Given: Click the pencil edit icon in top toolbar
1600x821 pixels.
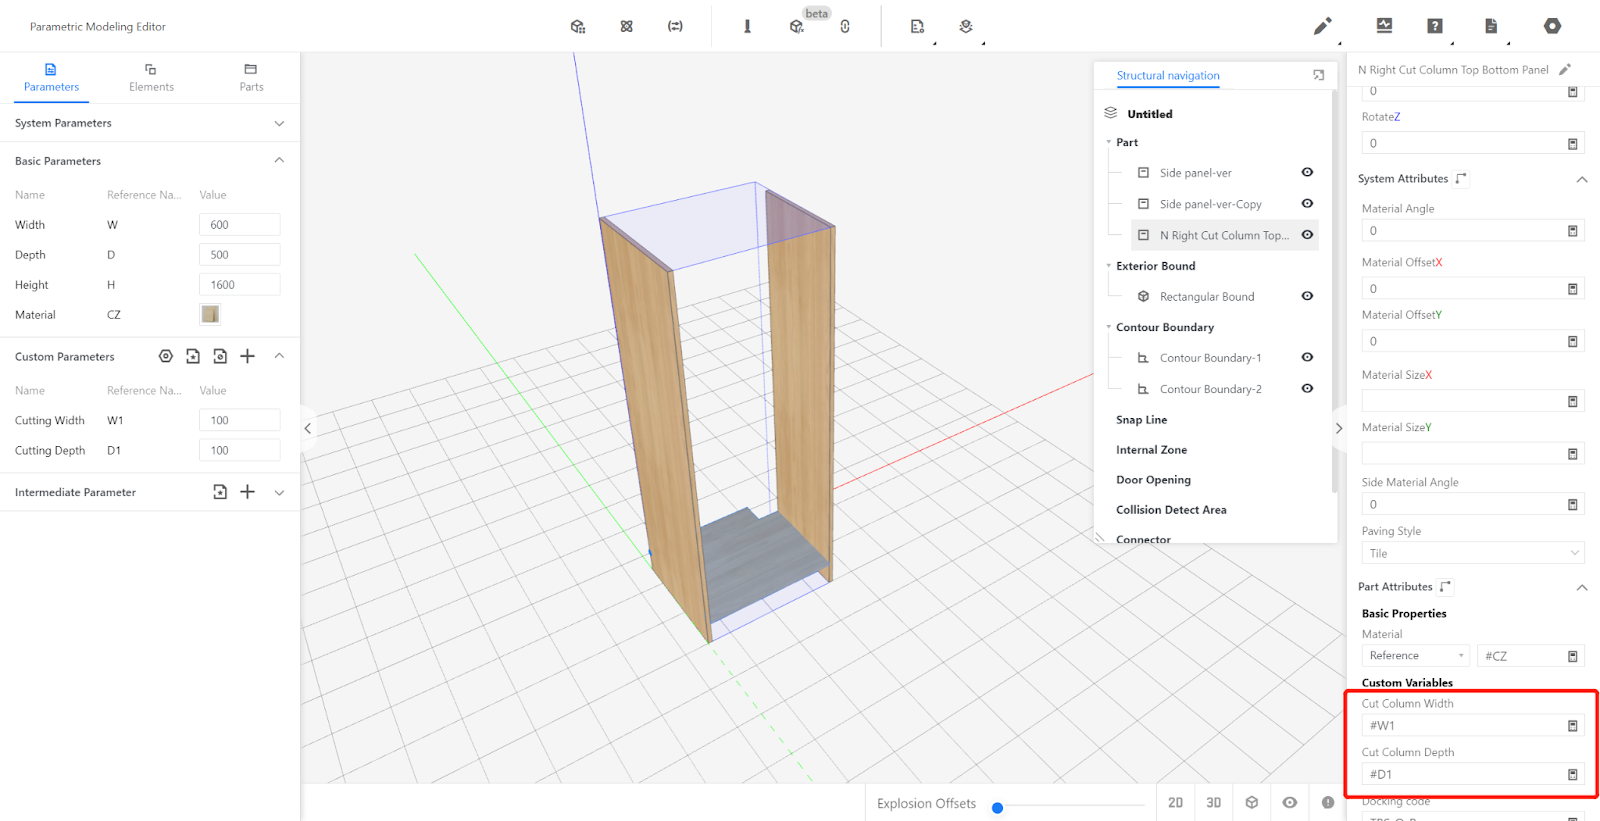Looking at the screenshot, I should [x=1322, y=26].
